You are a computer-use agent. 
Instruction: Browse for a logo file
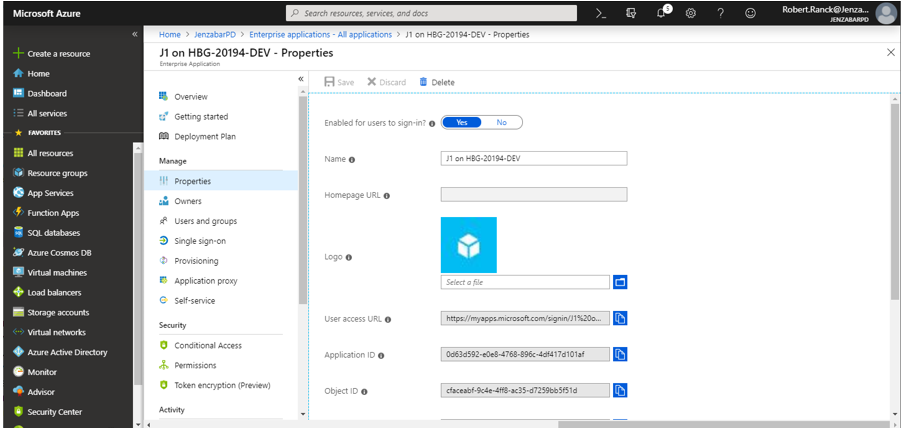tap(620, 282)
